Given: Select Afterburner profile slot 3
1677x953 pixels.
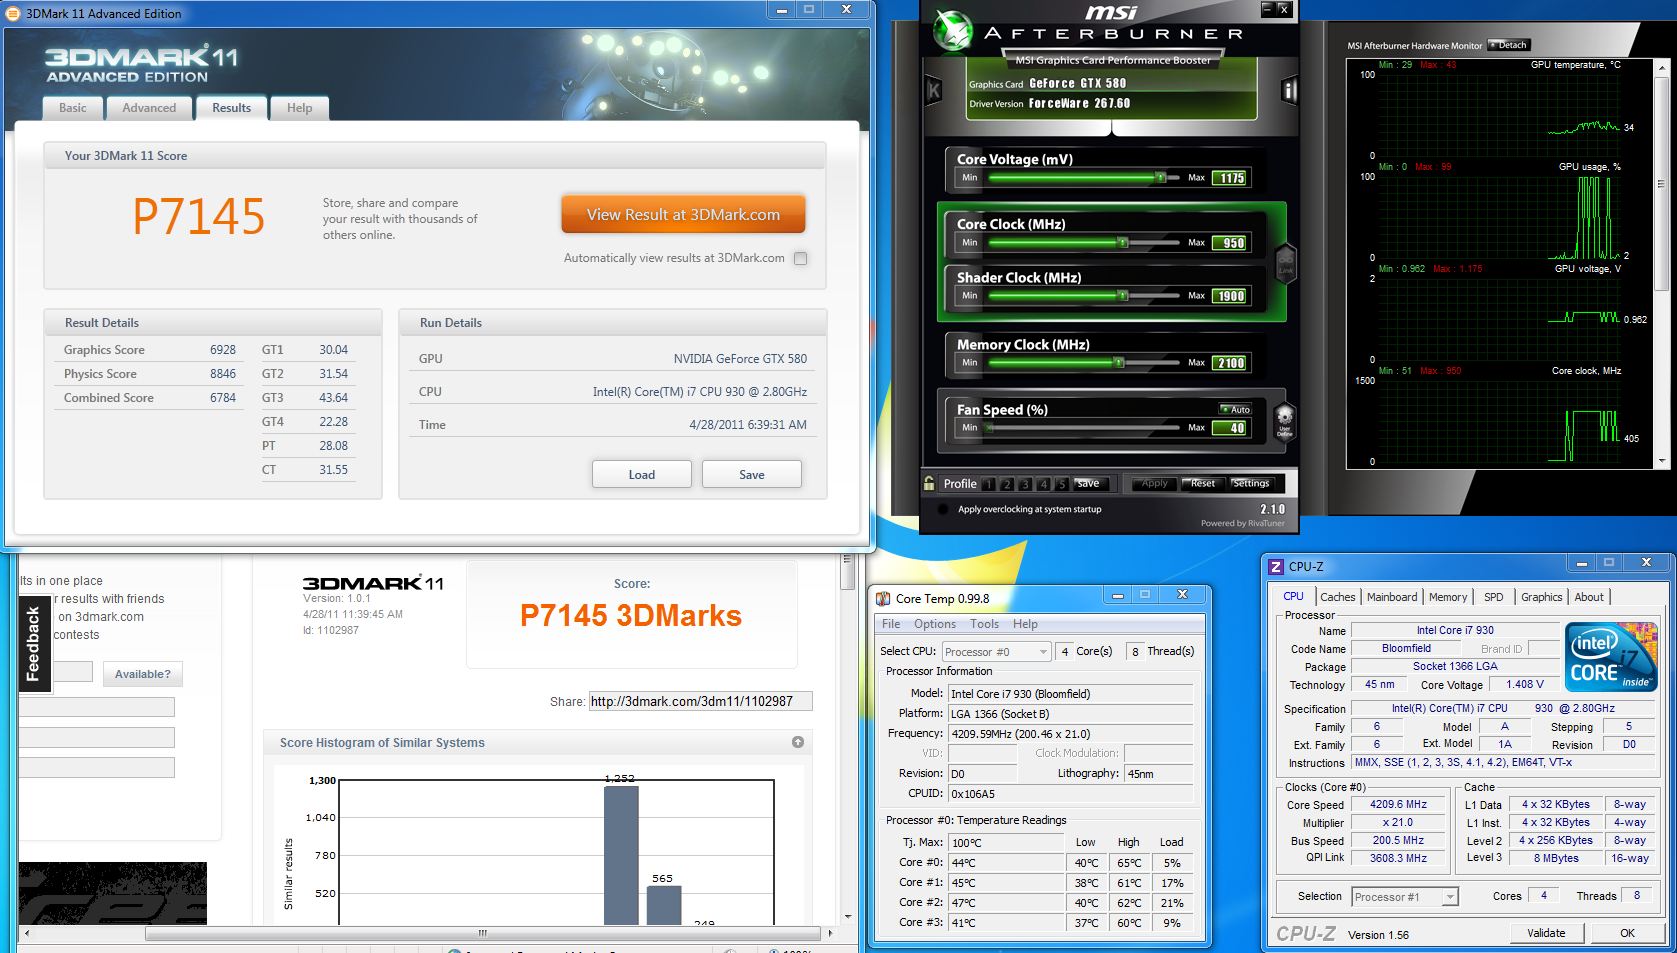Looking at the screenshot, I should [1025, 484].
